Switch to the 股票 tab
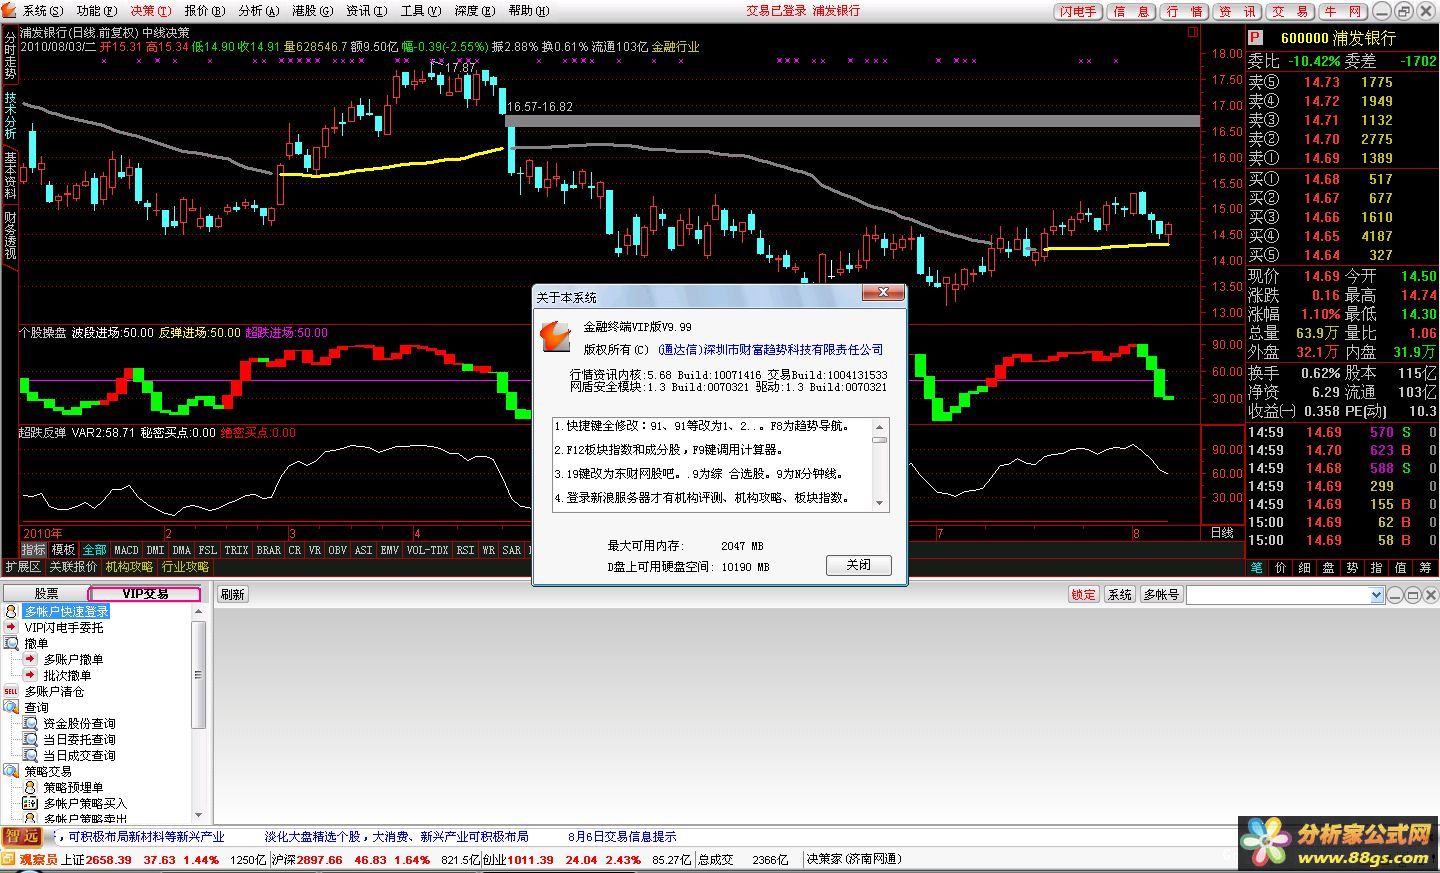Screen dimensions: 1440x873 click(x=46, y=593)
